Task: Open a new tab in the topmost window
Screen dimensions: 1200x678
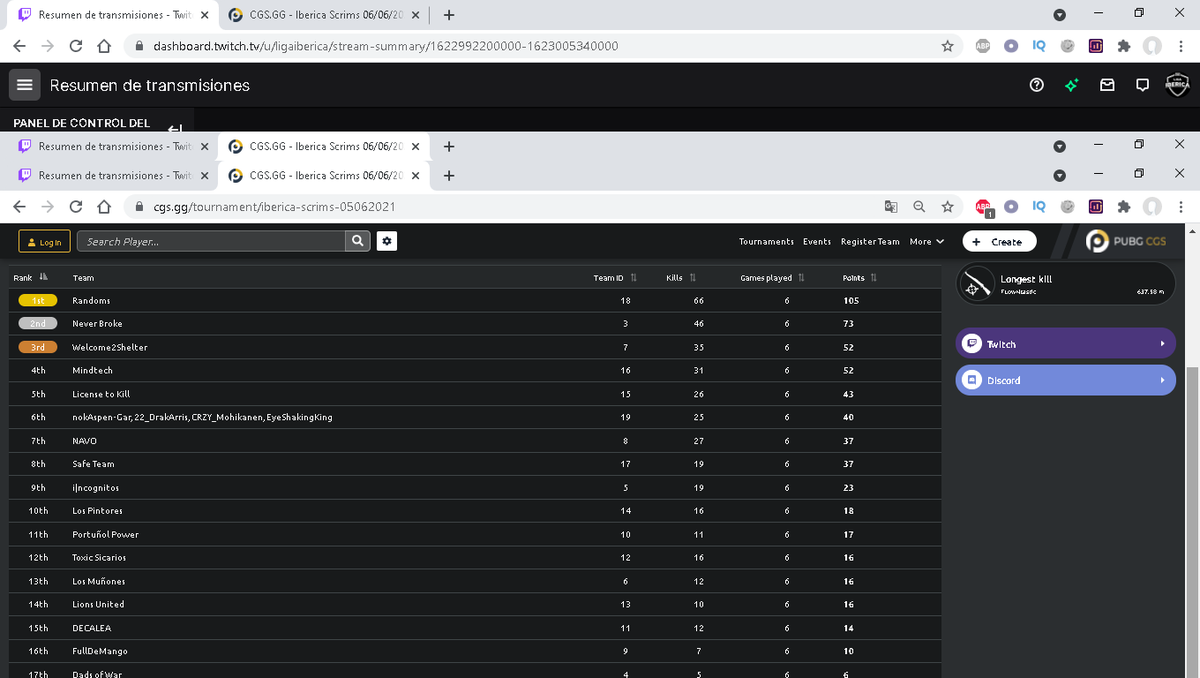Action: (449, 15)
